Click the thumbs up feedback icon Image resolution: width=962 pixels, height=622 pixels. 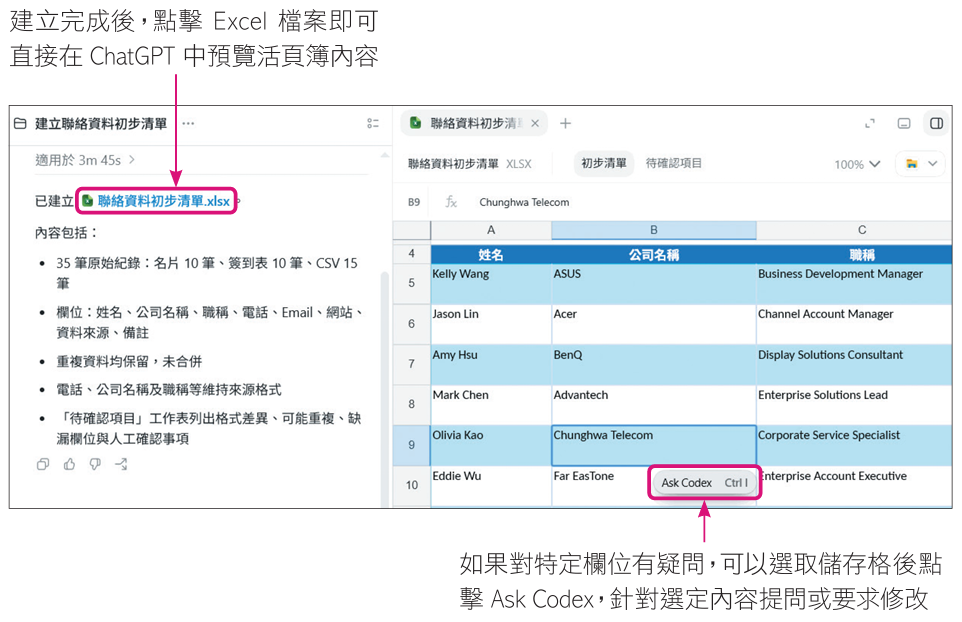coord(69,464)
